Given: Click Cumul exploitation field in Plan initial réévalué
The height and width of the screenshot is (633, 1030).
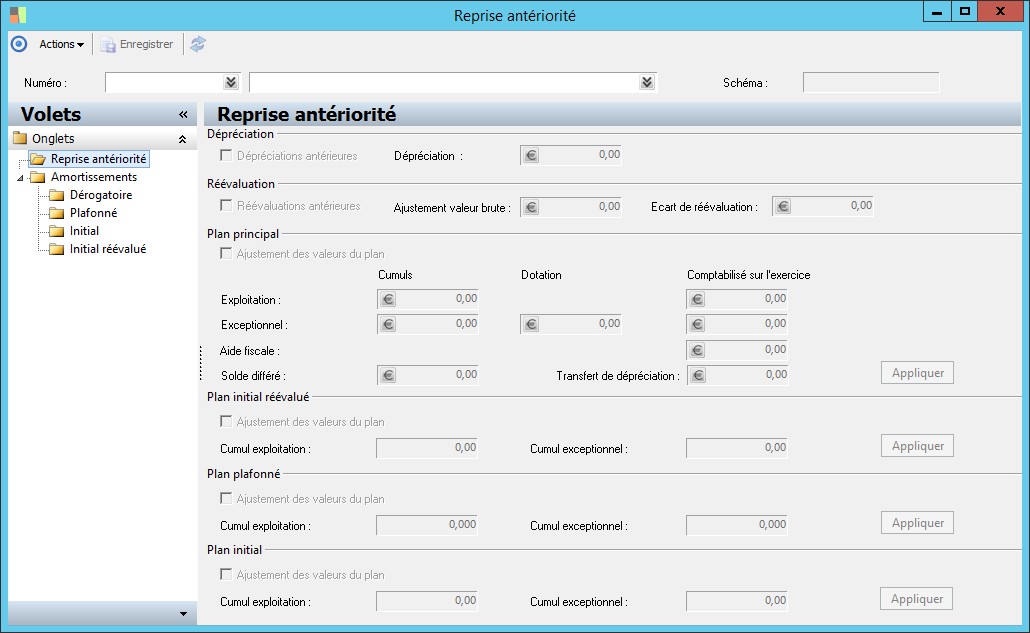Looking at the screenshot, I should (427, 448).
